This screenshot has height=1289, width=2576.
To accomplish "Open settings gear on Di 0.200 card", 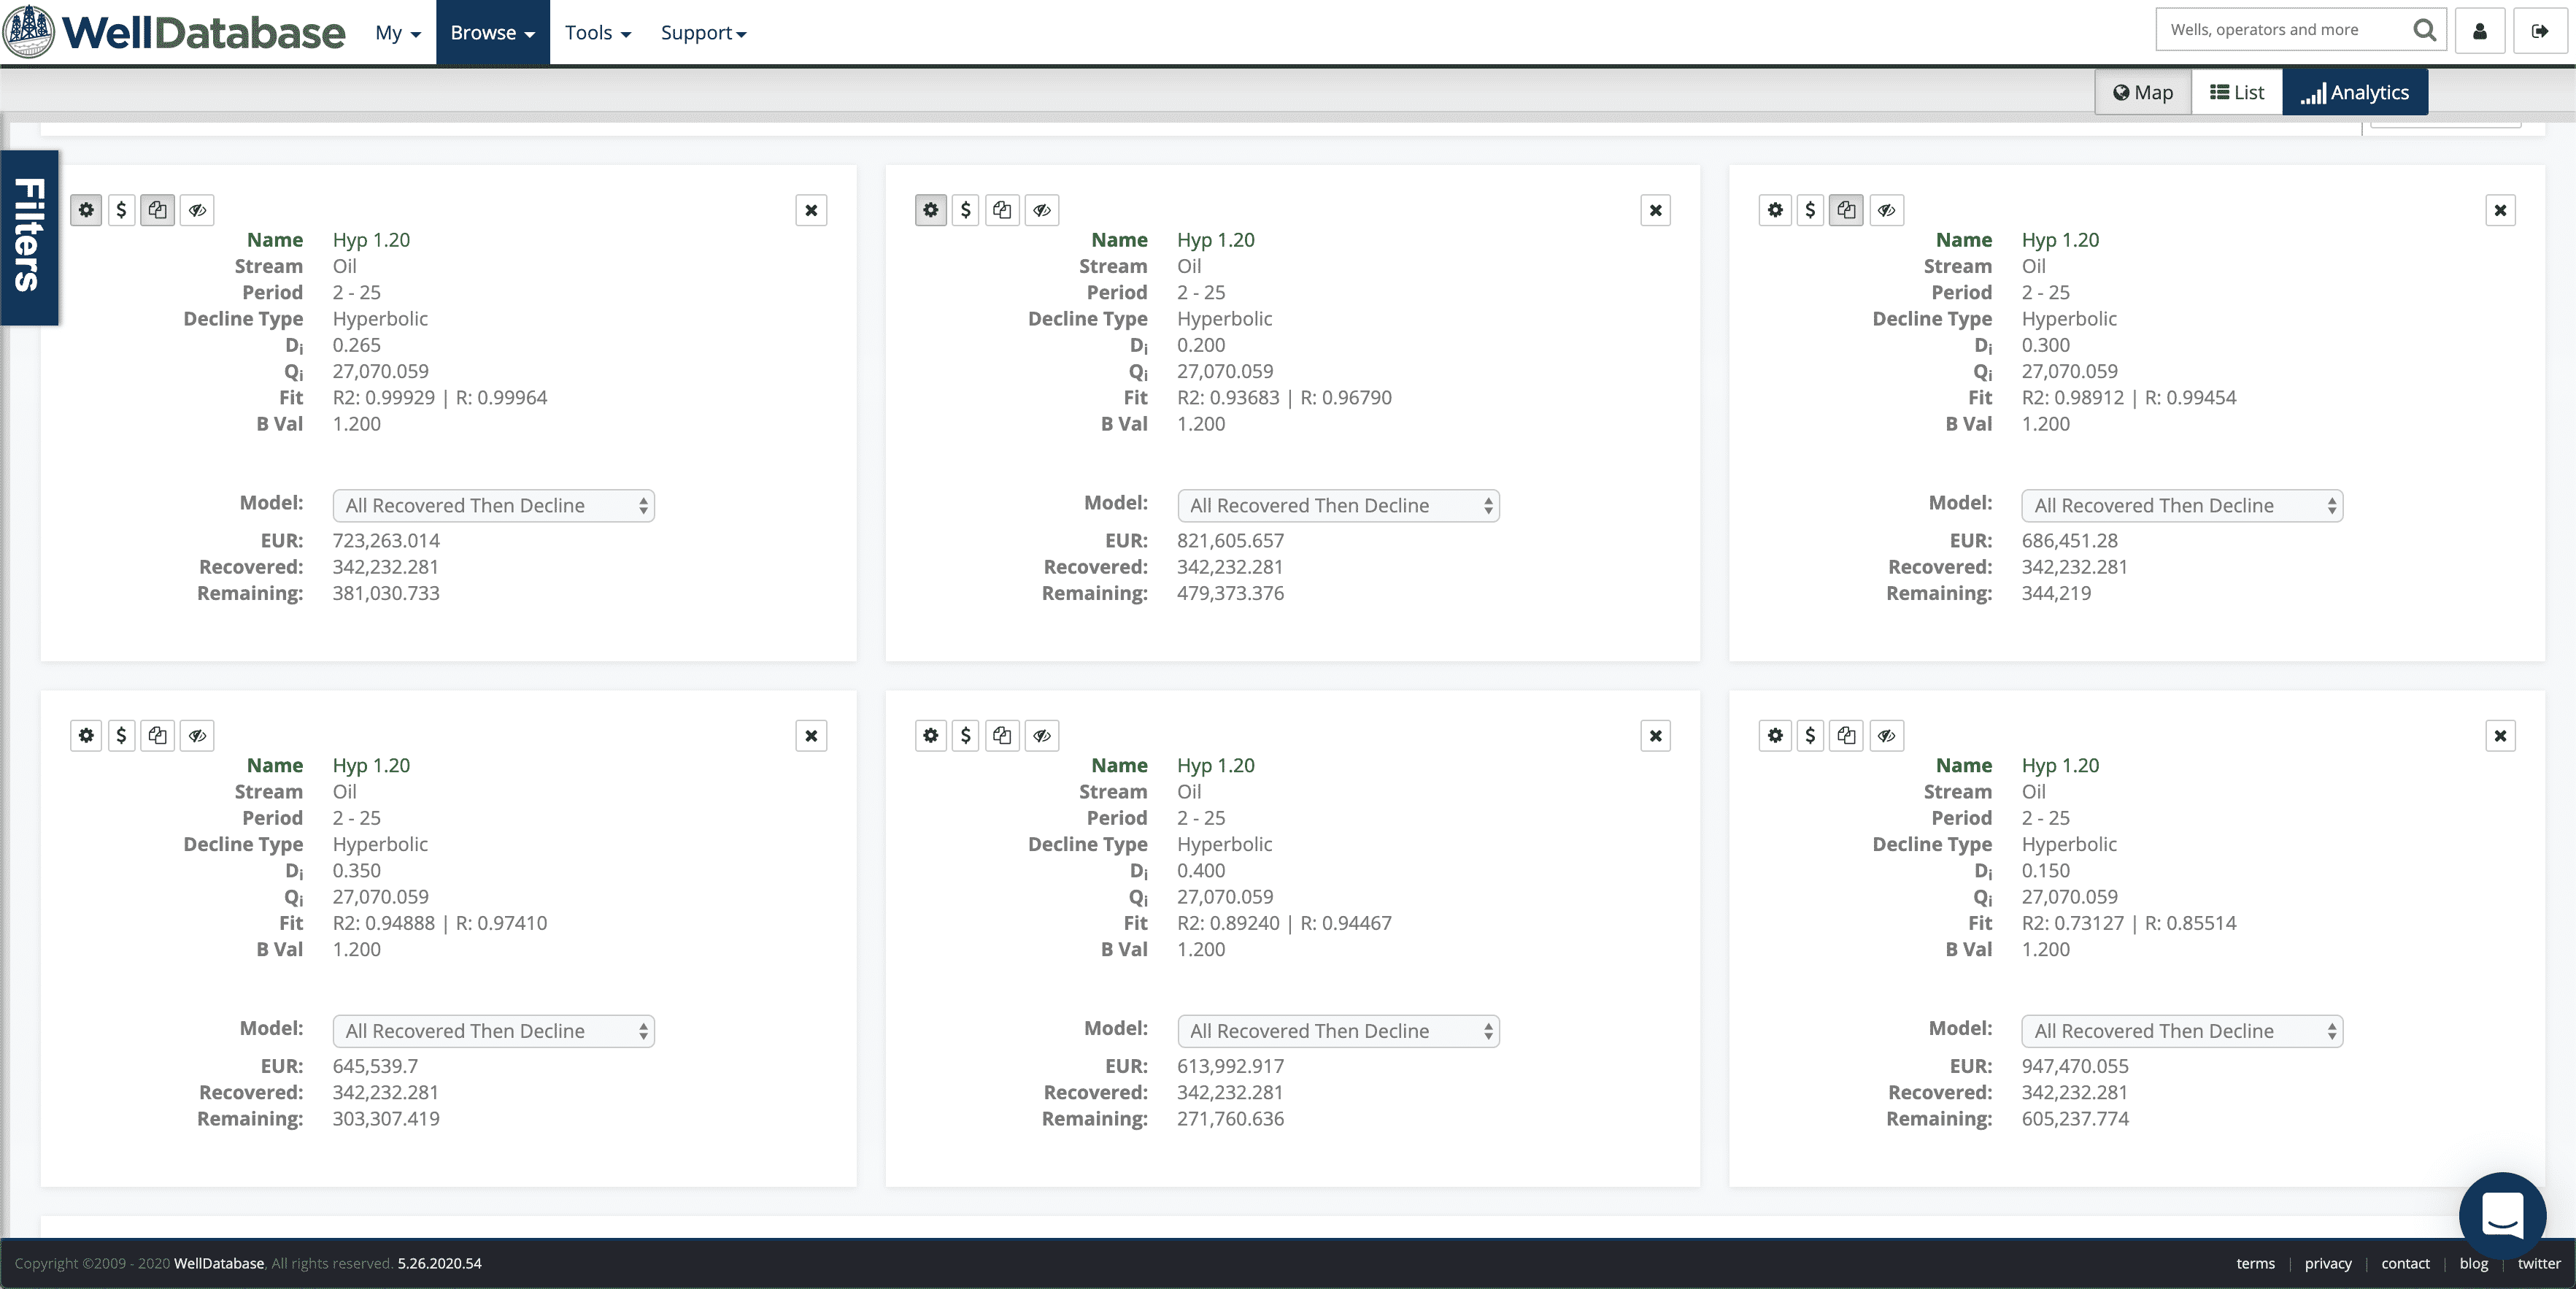I will point(930,210).
